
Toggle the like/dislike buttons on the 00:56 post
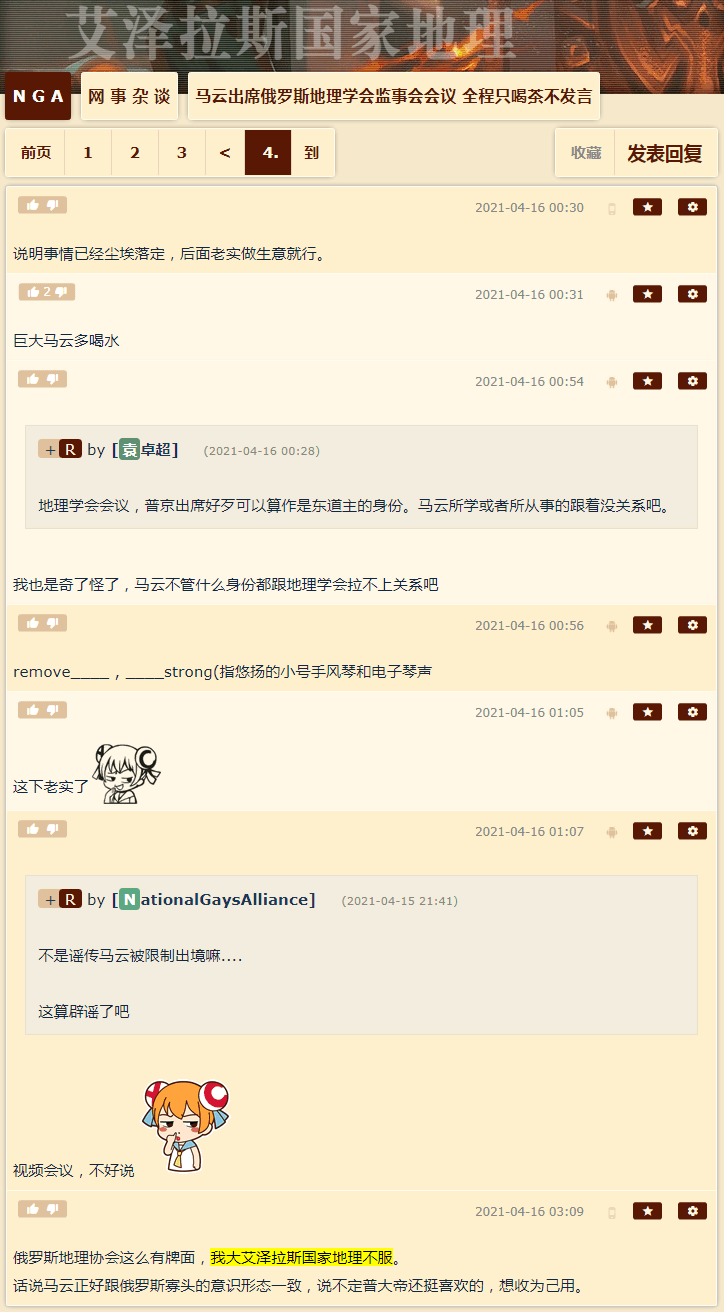42,623
